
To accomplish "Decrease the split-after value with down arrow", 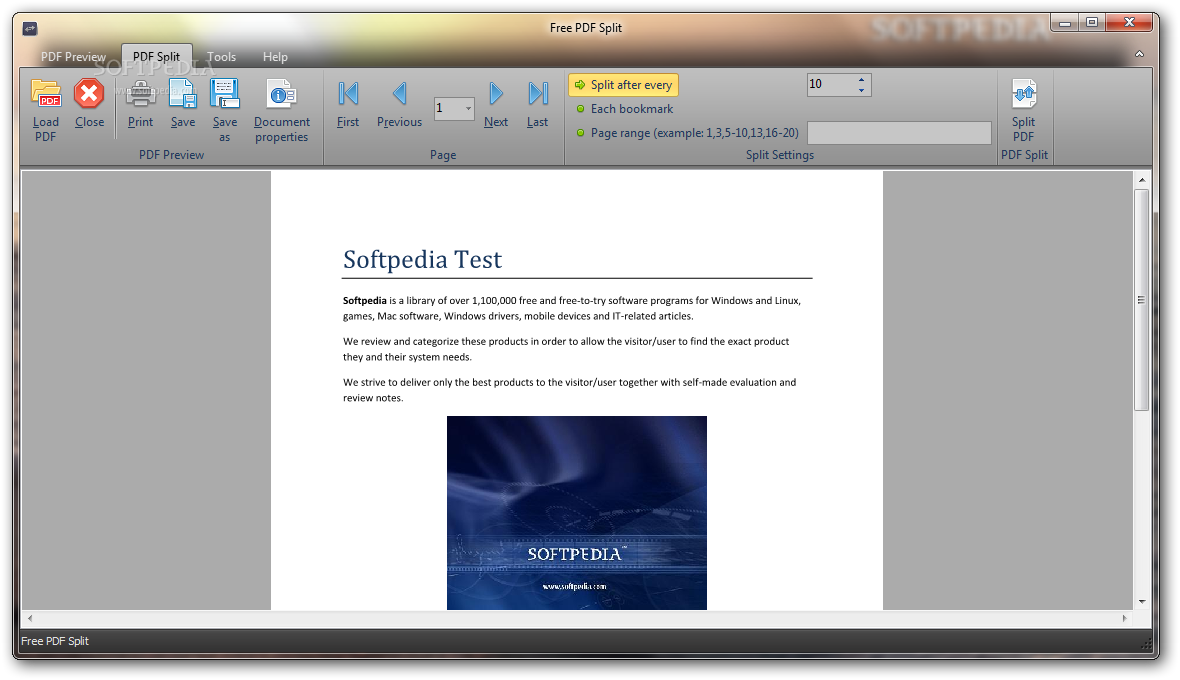I will click(862, 90).
